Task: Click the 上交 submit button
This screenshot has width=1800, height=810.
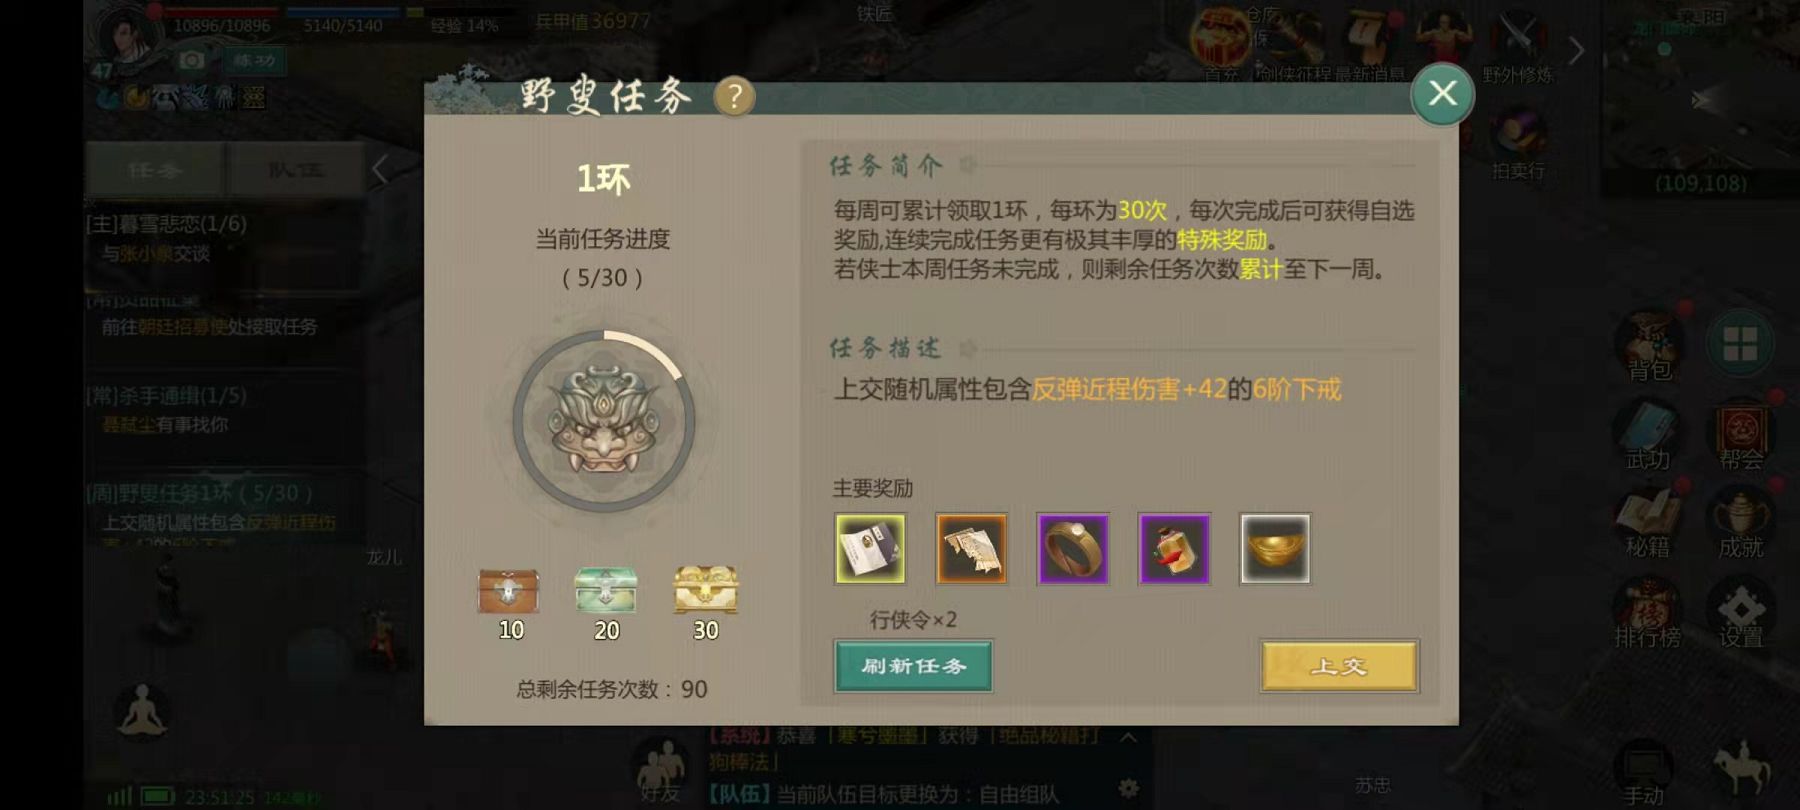Action: tap(1339, 666)
